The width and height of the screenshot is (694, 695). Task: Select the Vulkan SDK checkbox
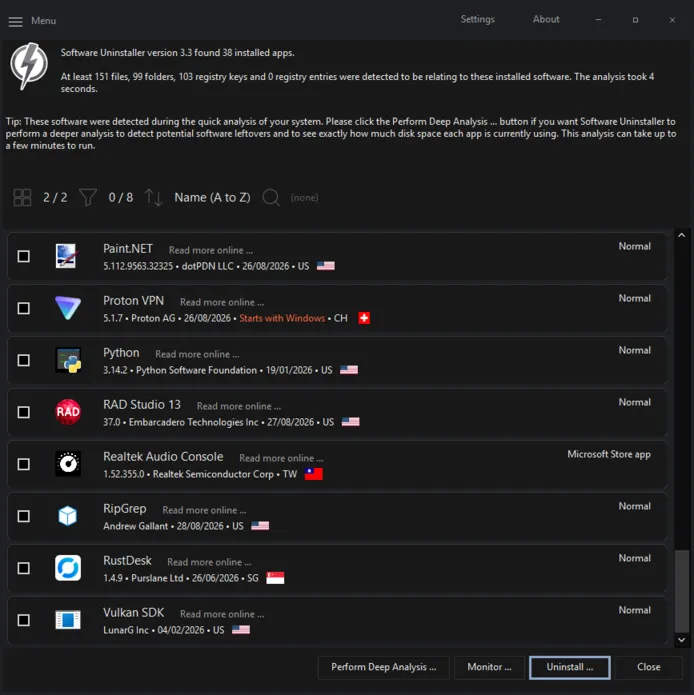click(23, 620)
